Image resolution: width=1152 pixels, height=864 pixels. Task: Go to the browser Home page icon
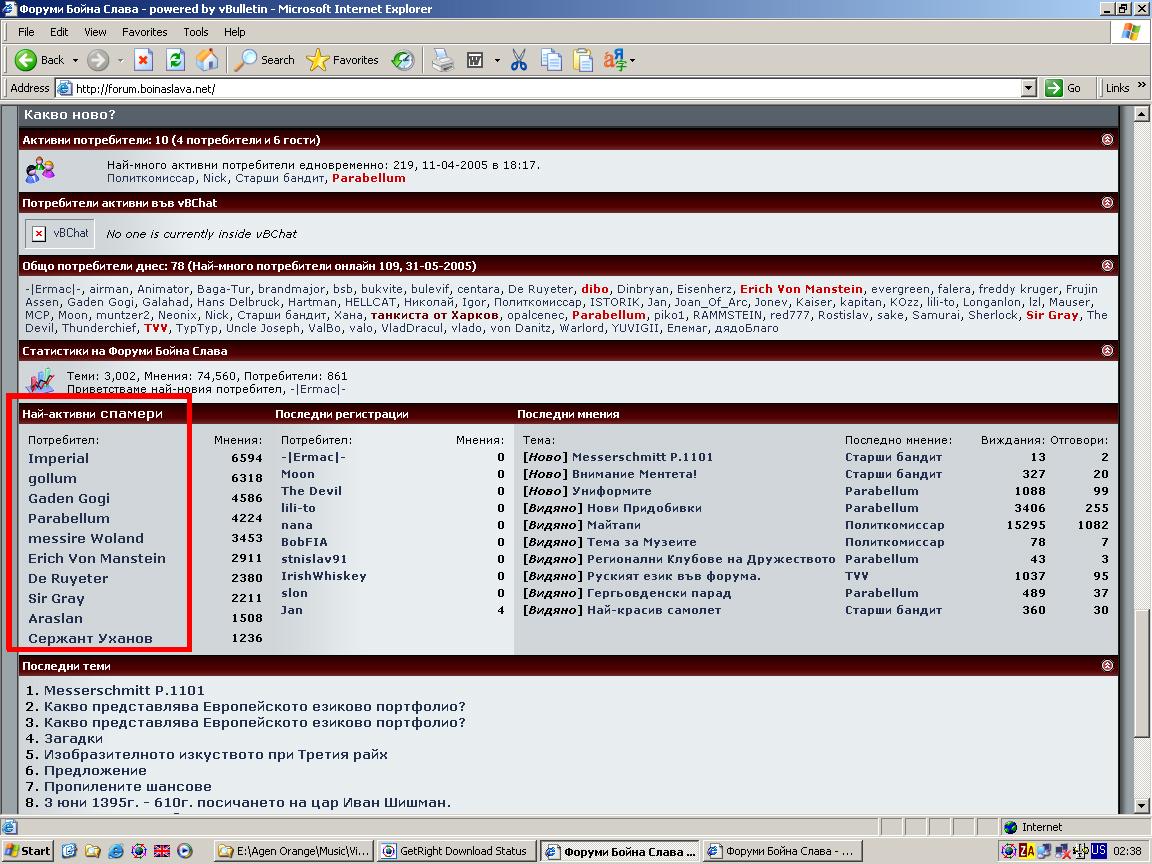207,60
